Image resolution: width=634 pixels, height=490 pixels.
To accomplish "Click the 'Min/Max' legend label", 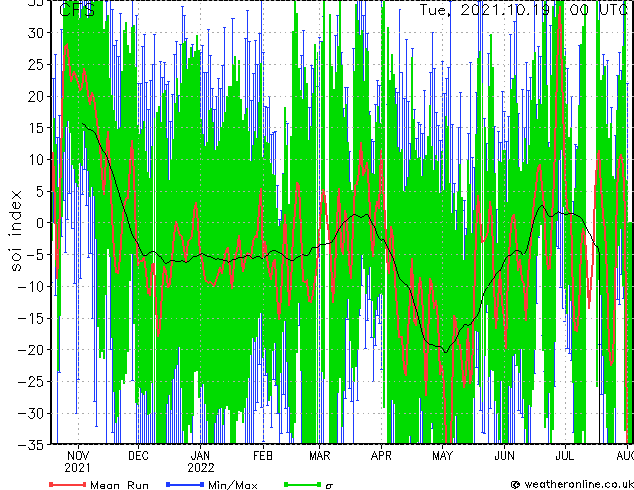I will [x=233, y=485].
